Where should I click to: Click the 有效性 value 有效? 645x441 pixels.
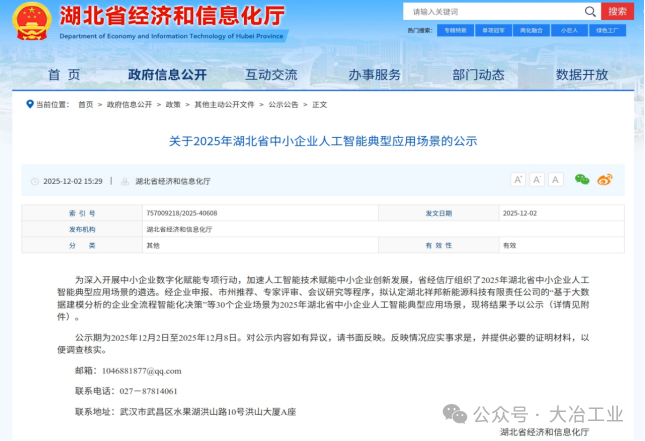(509, 246)
